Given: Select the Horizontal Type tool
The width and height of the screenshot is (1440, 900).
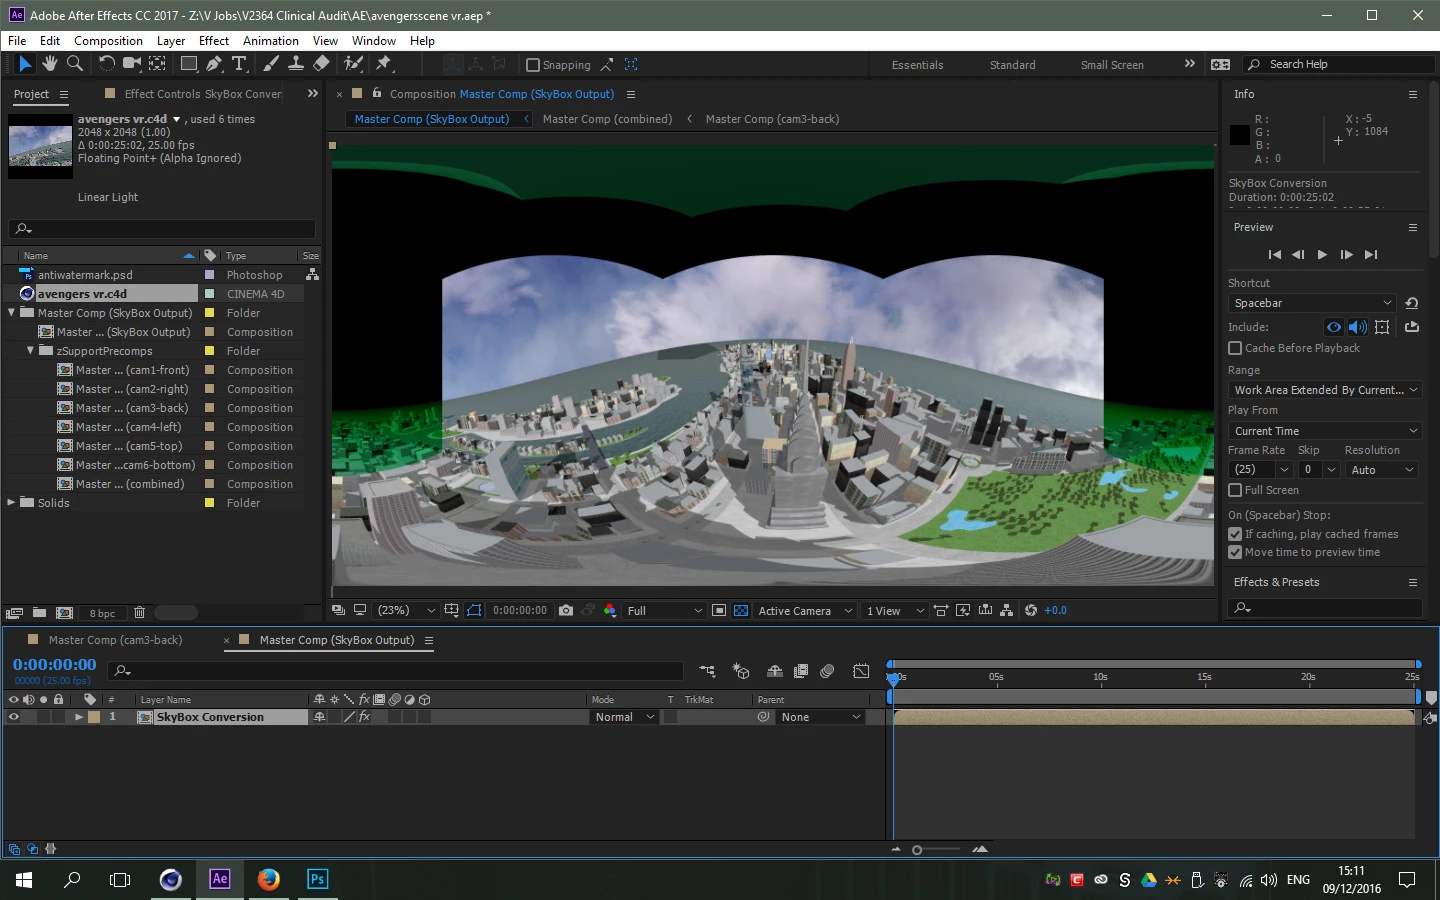Looking at the screenshot, I should click(239, 64).
